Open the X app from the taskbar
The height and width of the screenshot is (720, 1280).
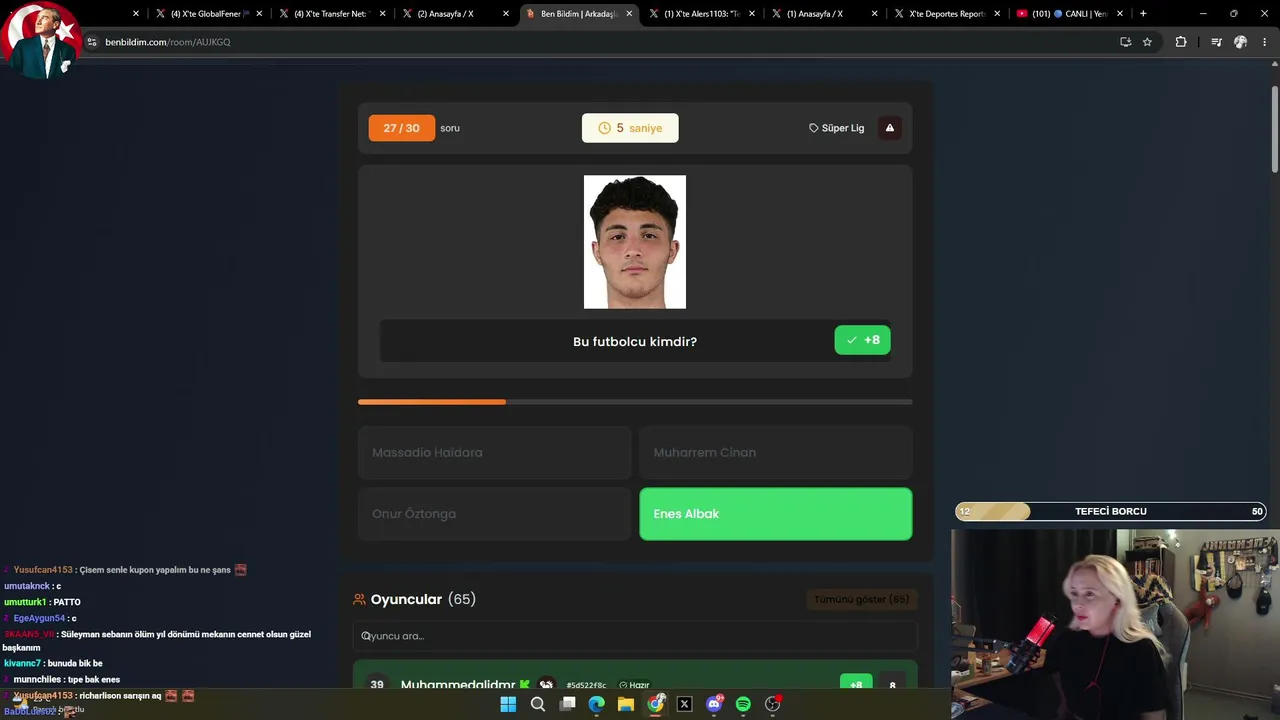[x=685, y=704]
